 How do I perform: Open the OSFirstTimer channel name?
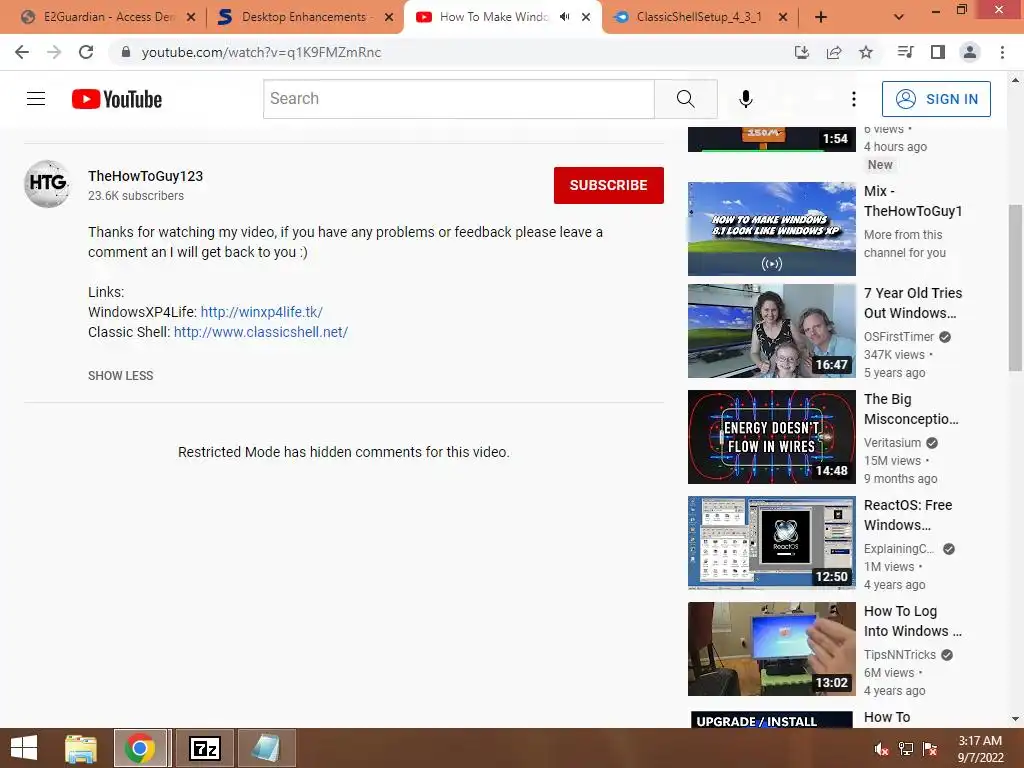point(899,337)
